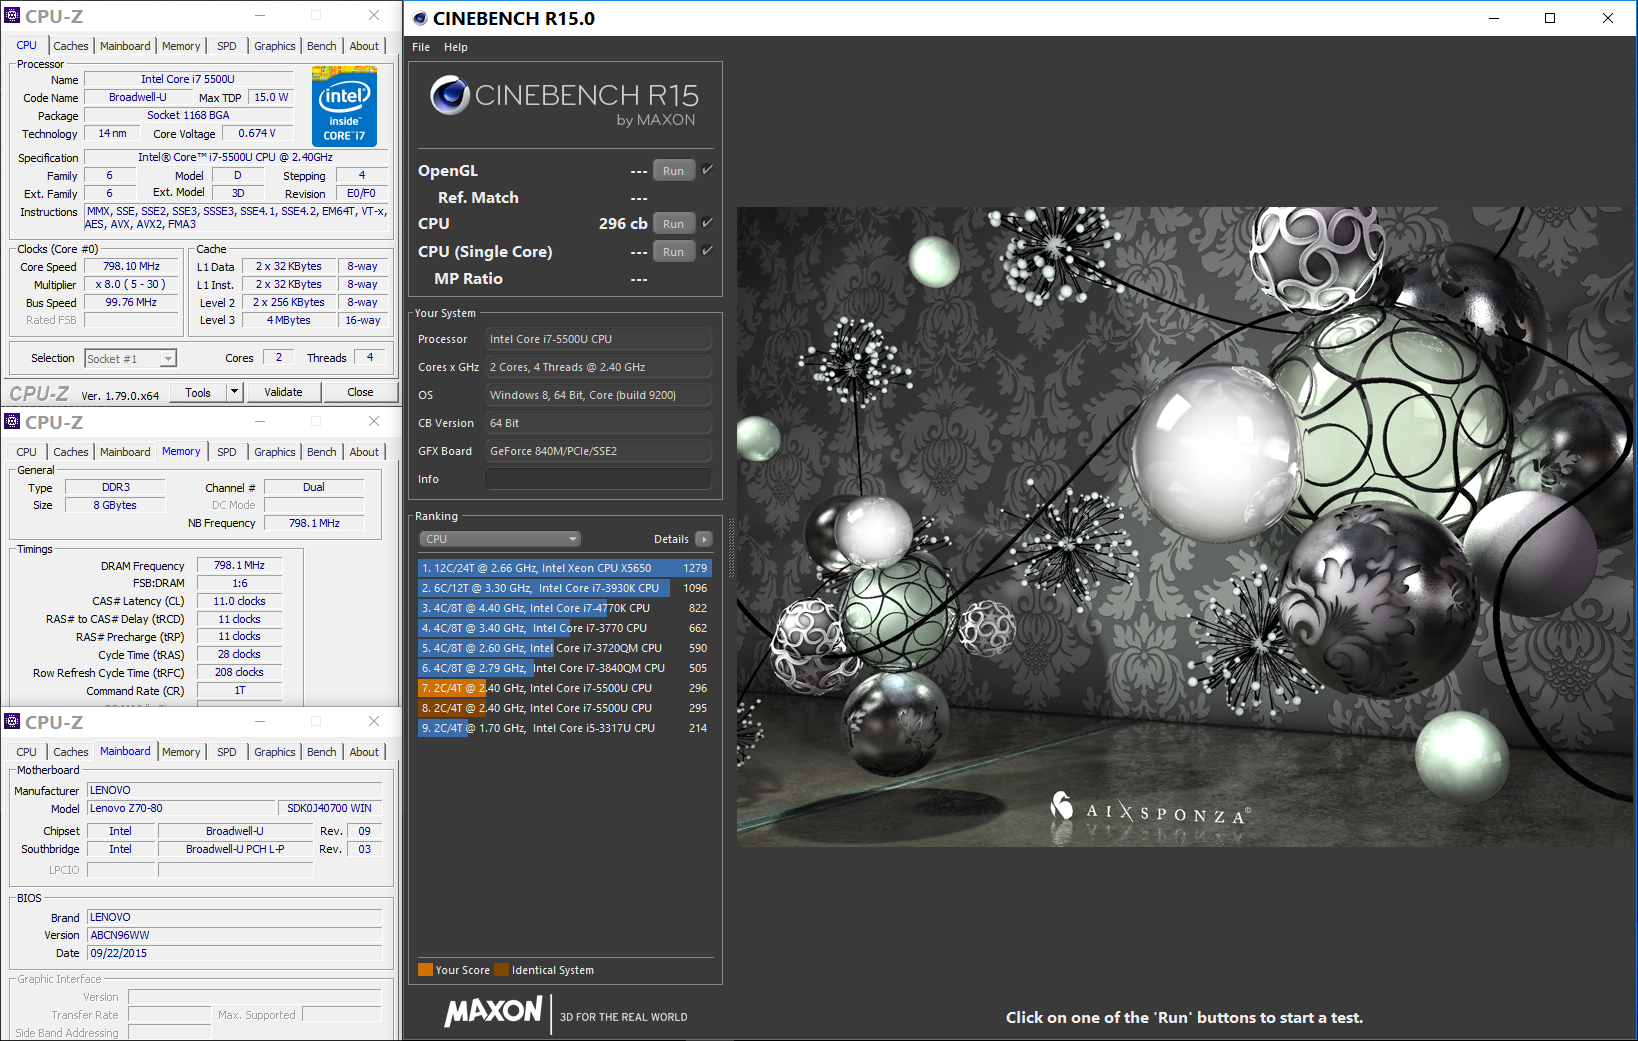
Task: Click the Name field Intel Core i7 5500U
Action: 188,79
